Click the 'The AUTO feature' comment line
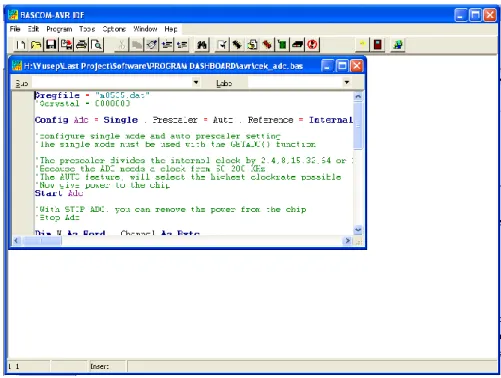The width and height of the screenshot is (501, 378). pos(188,177)
